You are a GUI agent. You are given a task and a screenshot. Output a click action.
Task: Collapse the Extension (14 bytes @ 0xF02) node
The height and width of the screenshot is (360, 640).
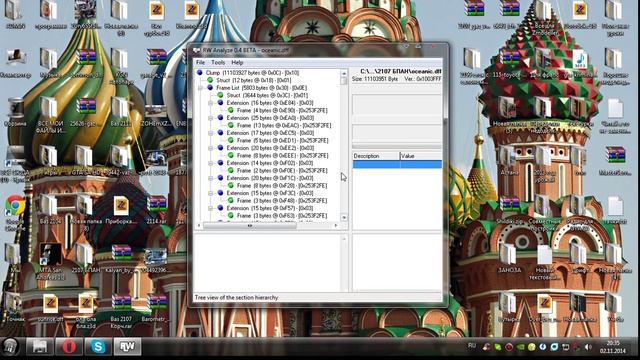pyautogui.click(x=211, y=163)
